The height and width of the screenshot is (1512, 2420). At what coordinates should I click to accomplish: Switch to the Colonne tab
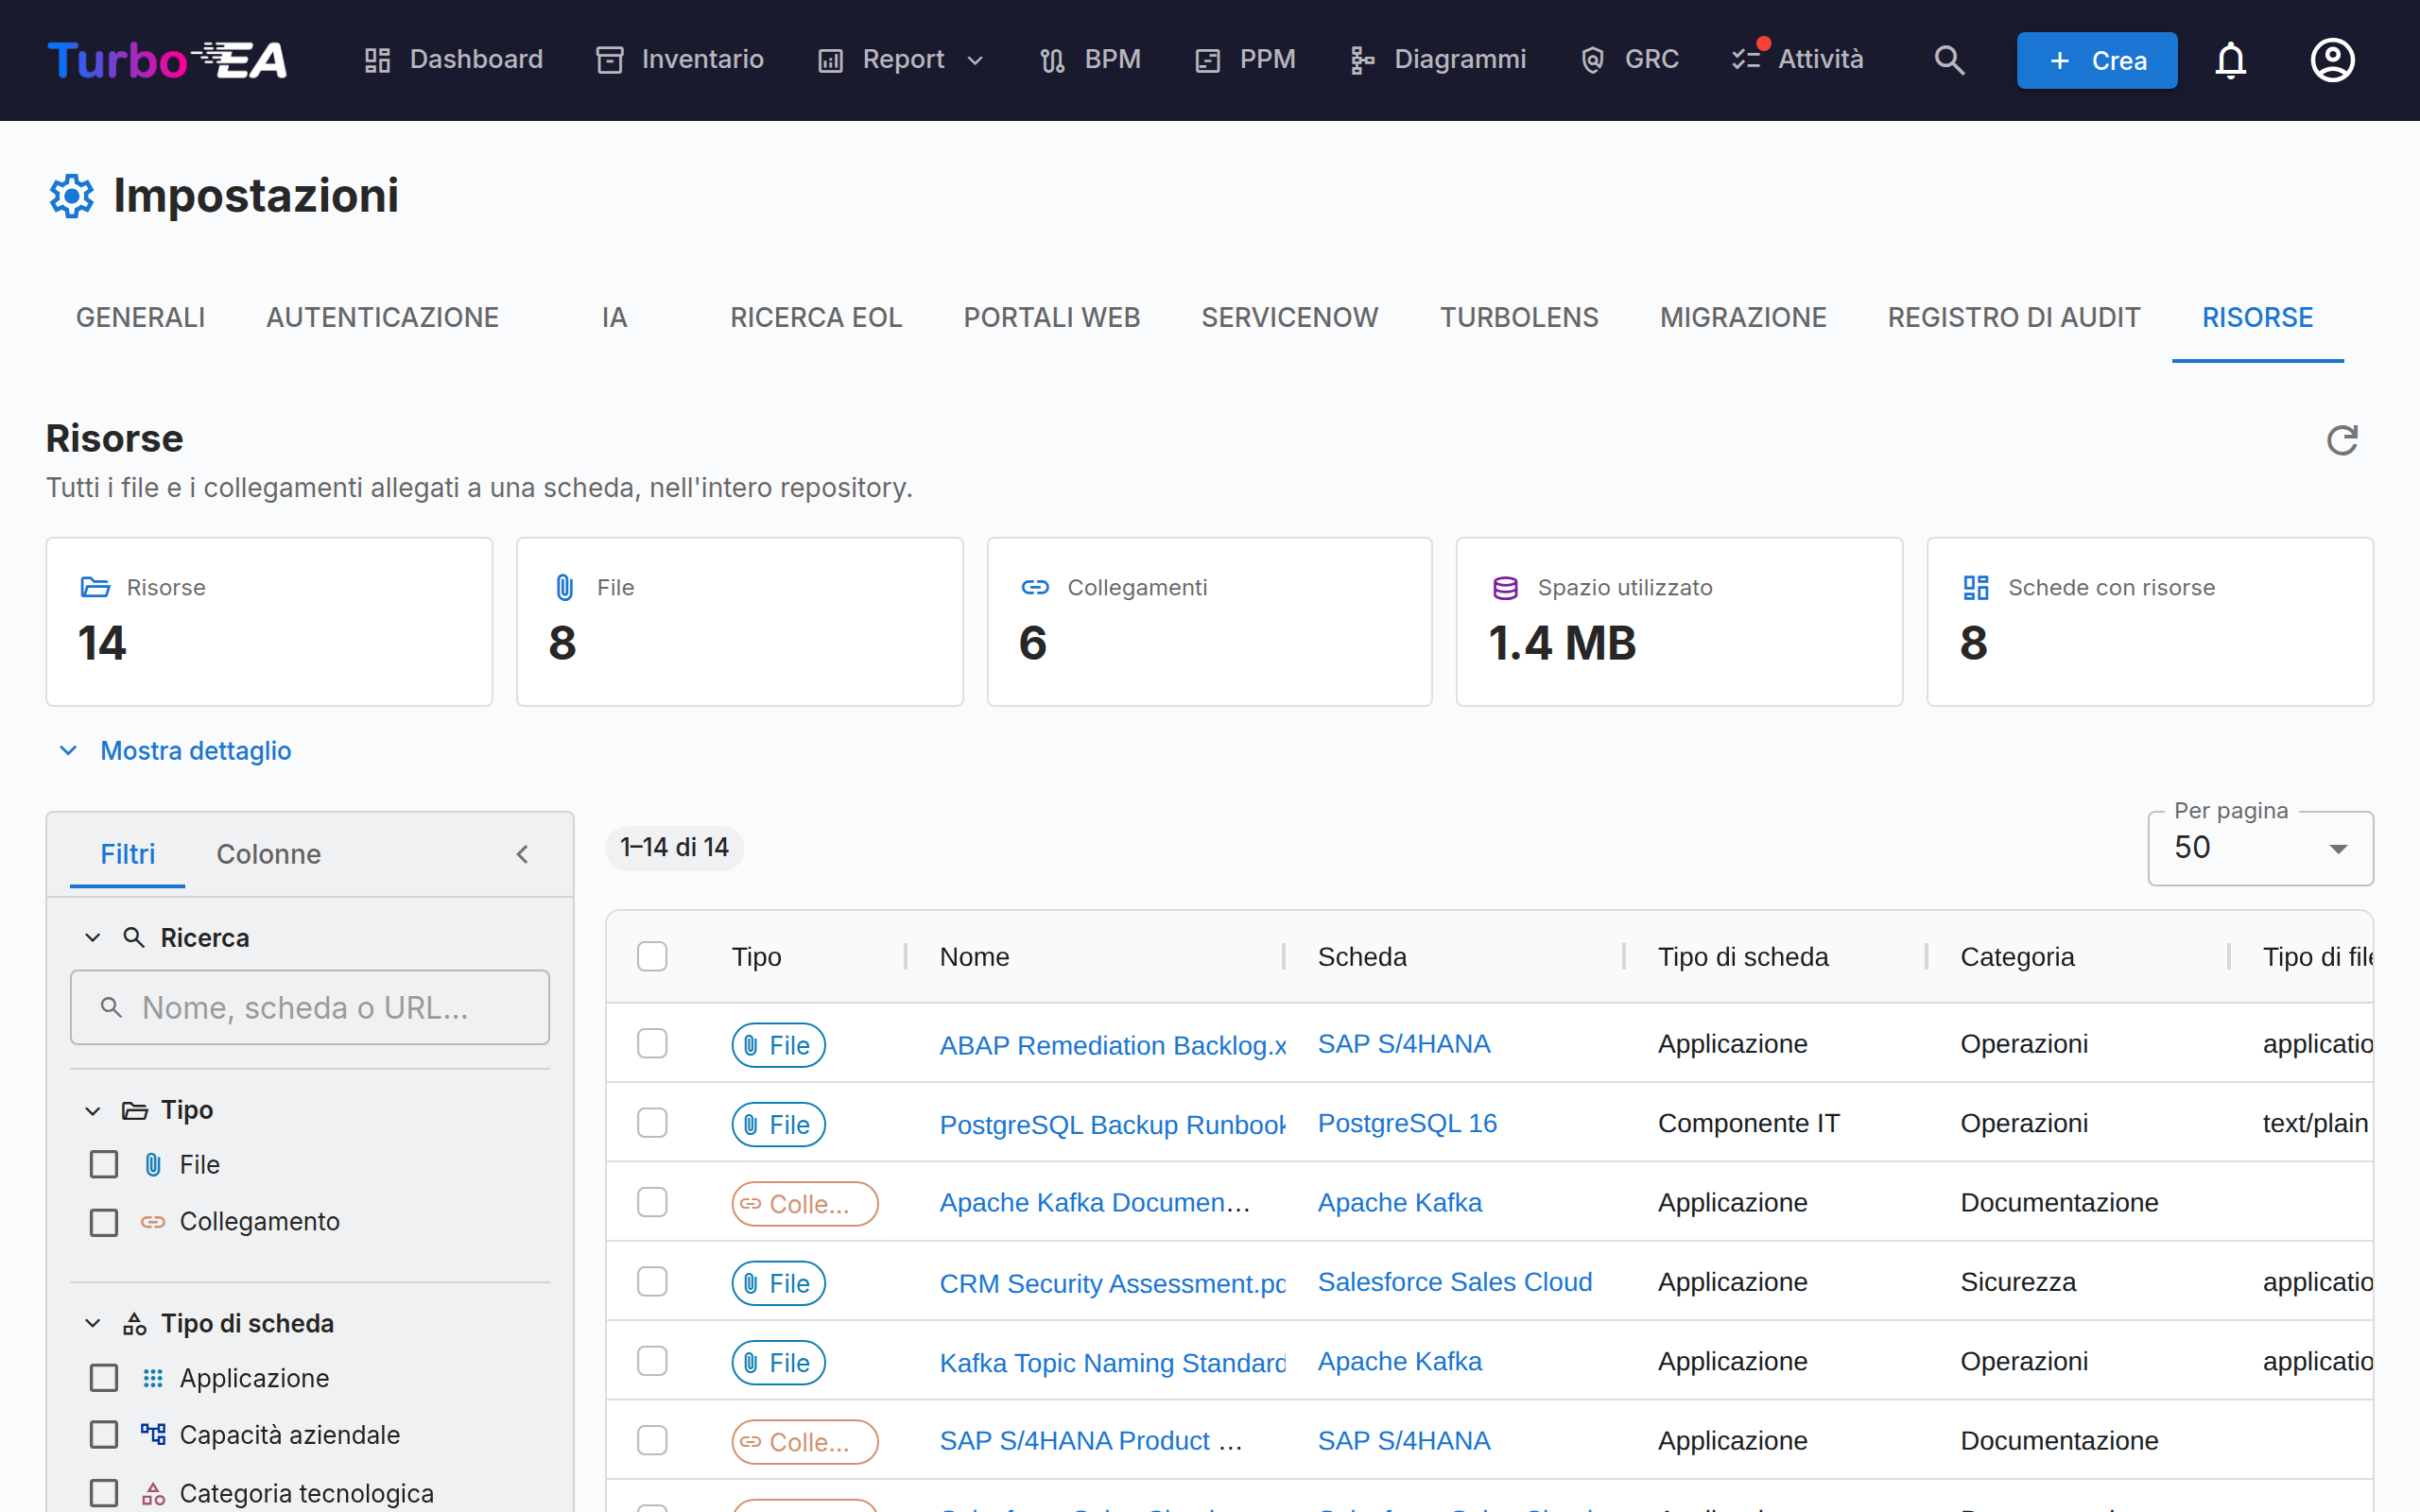coord(268,854)
